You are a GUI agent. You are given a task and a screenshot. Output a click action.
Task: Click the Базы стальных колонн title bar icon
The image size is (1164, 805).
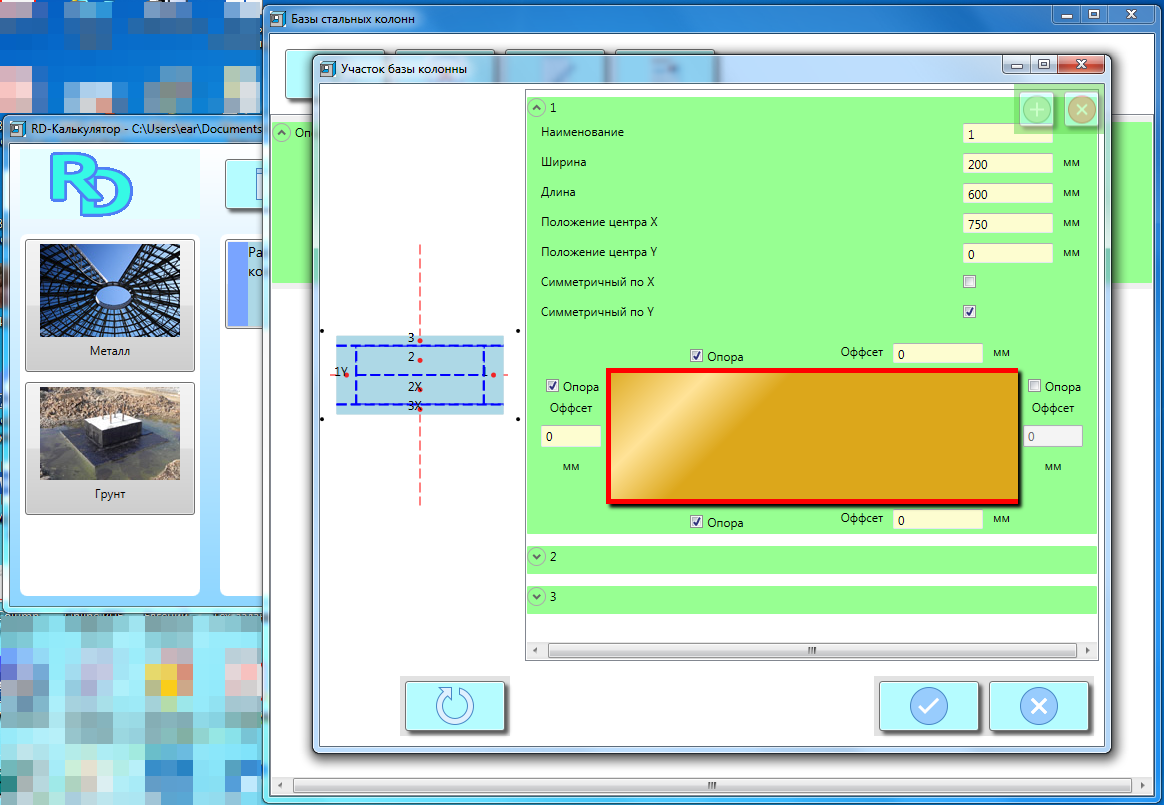tap(278, 19)
